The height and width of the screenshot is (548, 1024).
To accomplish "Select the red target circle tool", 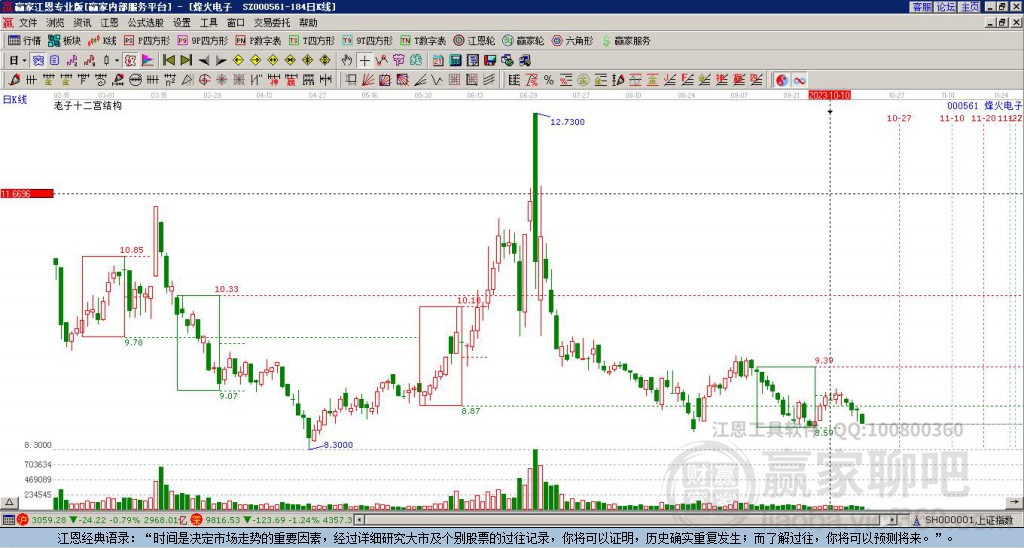I will [204, 80].
